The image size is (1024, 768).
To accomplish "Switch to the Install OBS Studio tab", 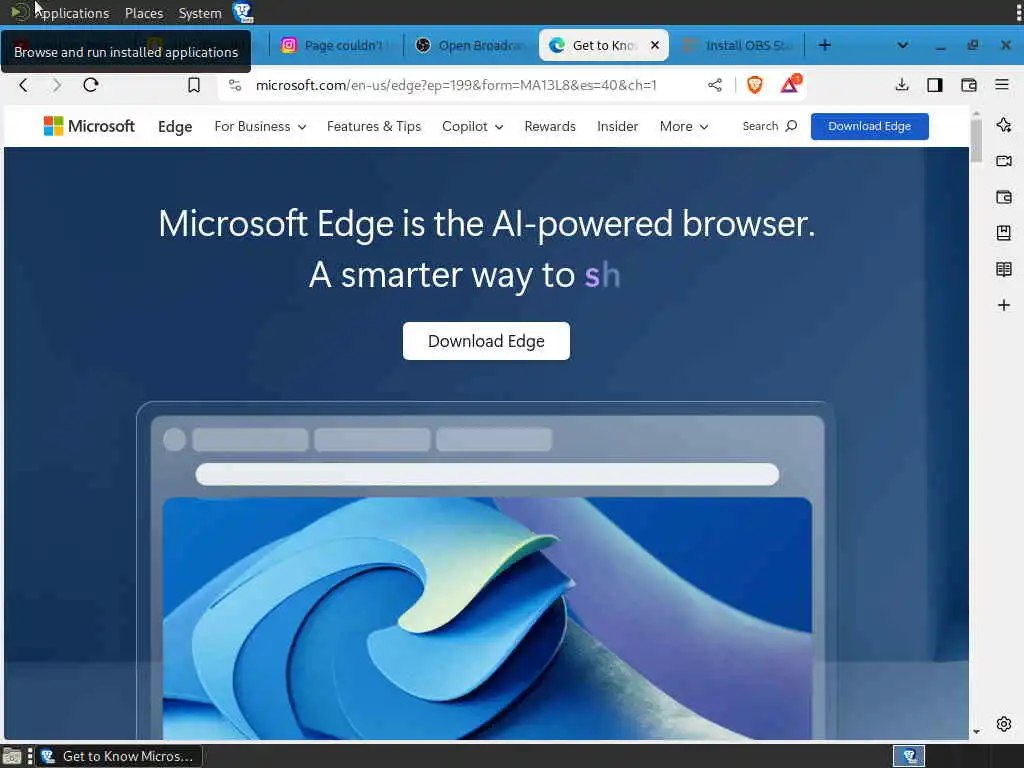I will click(x=737, y=45).
